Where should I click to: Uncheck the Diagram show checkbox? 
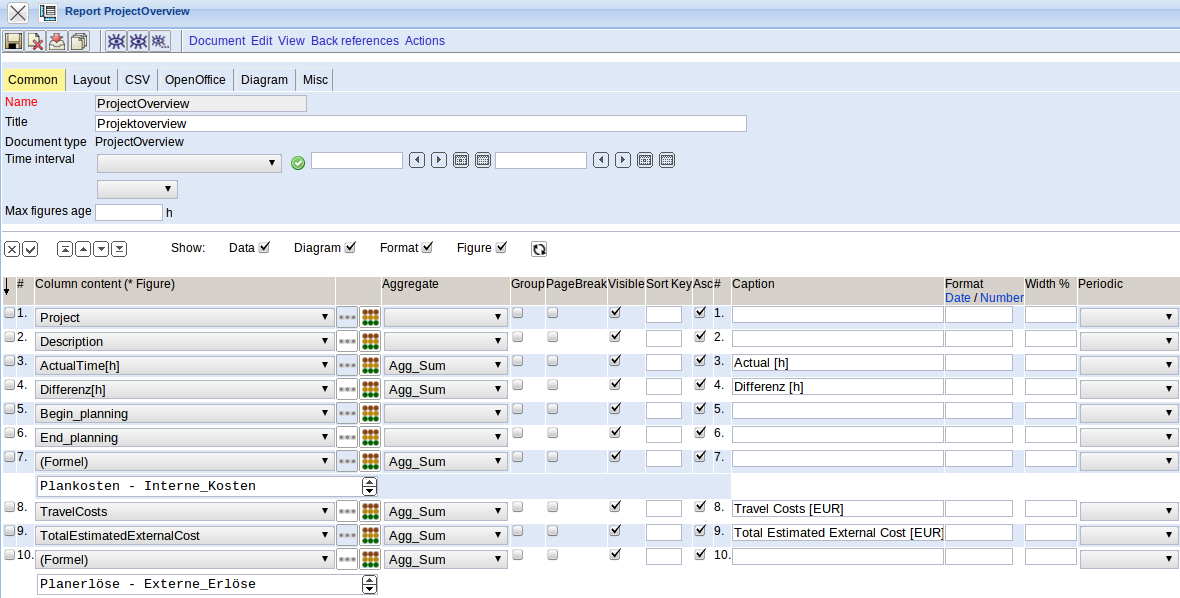point(350,248)
